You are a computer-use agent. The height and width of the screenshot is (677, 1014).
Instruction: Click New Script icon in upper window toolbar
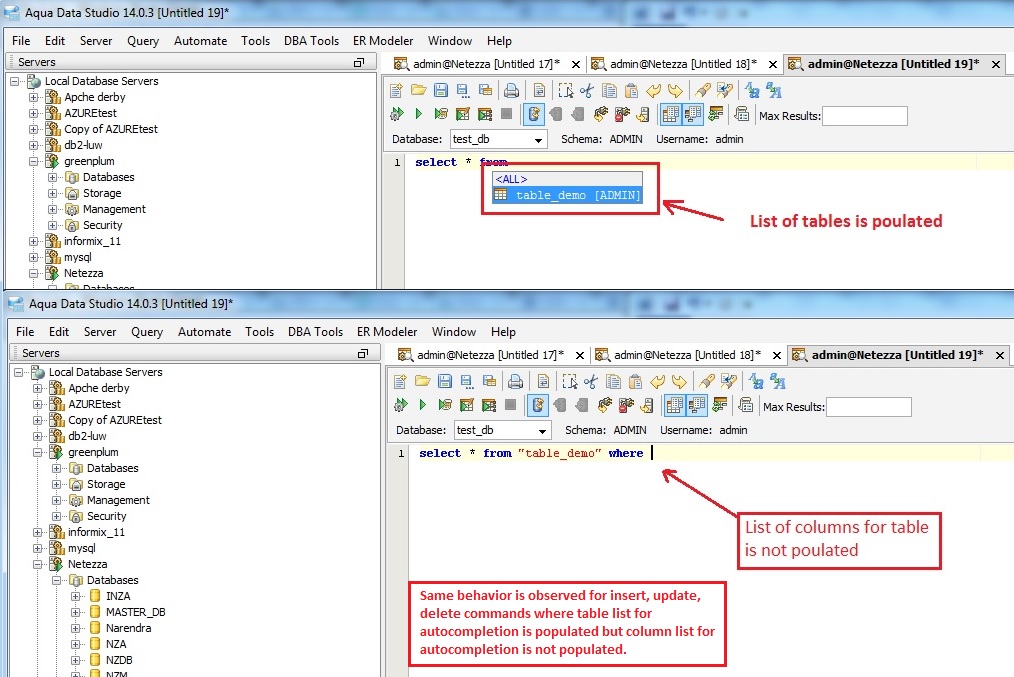coord(397,91)
